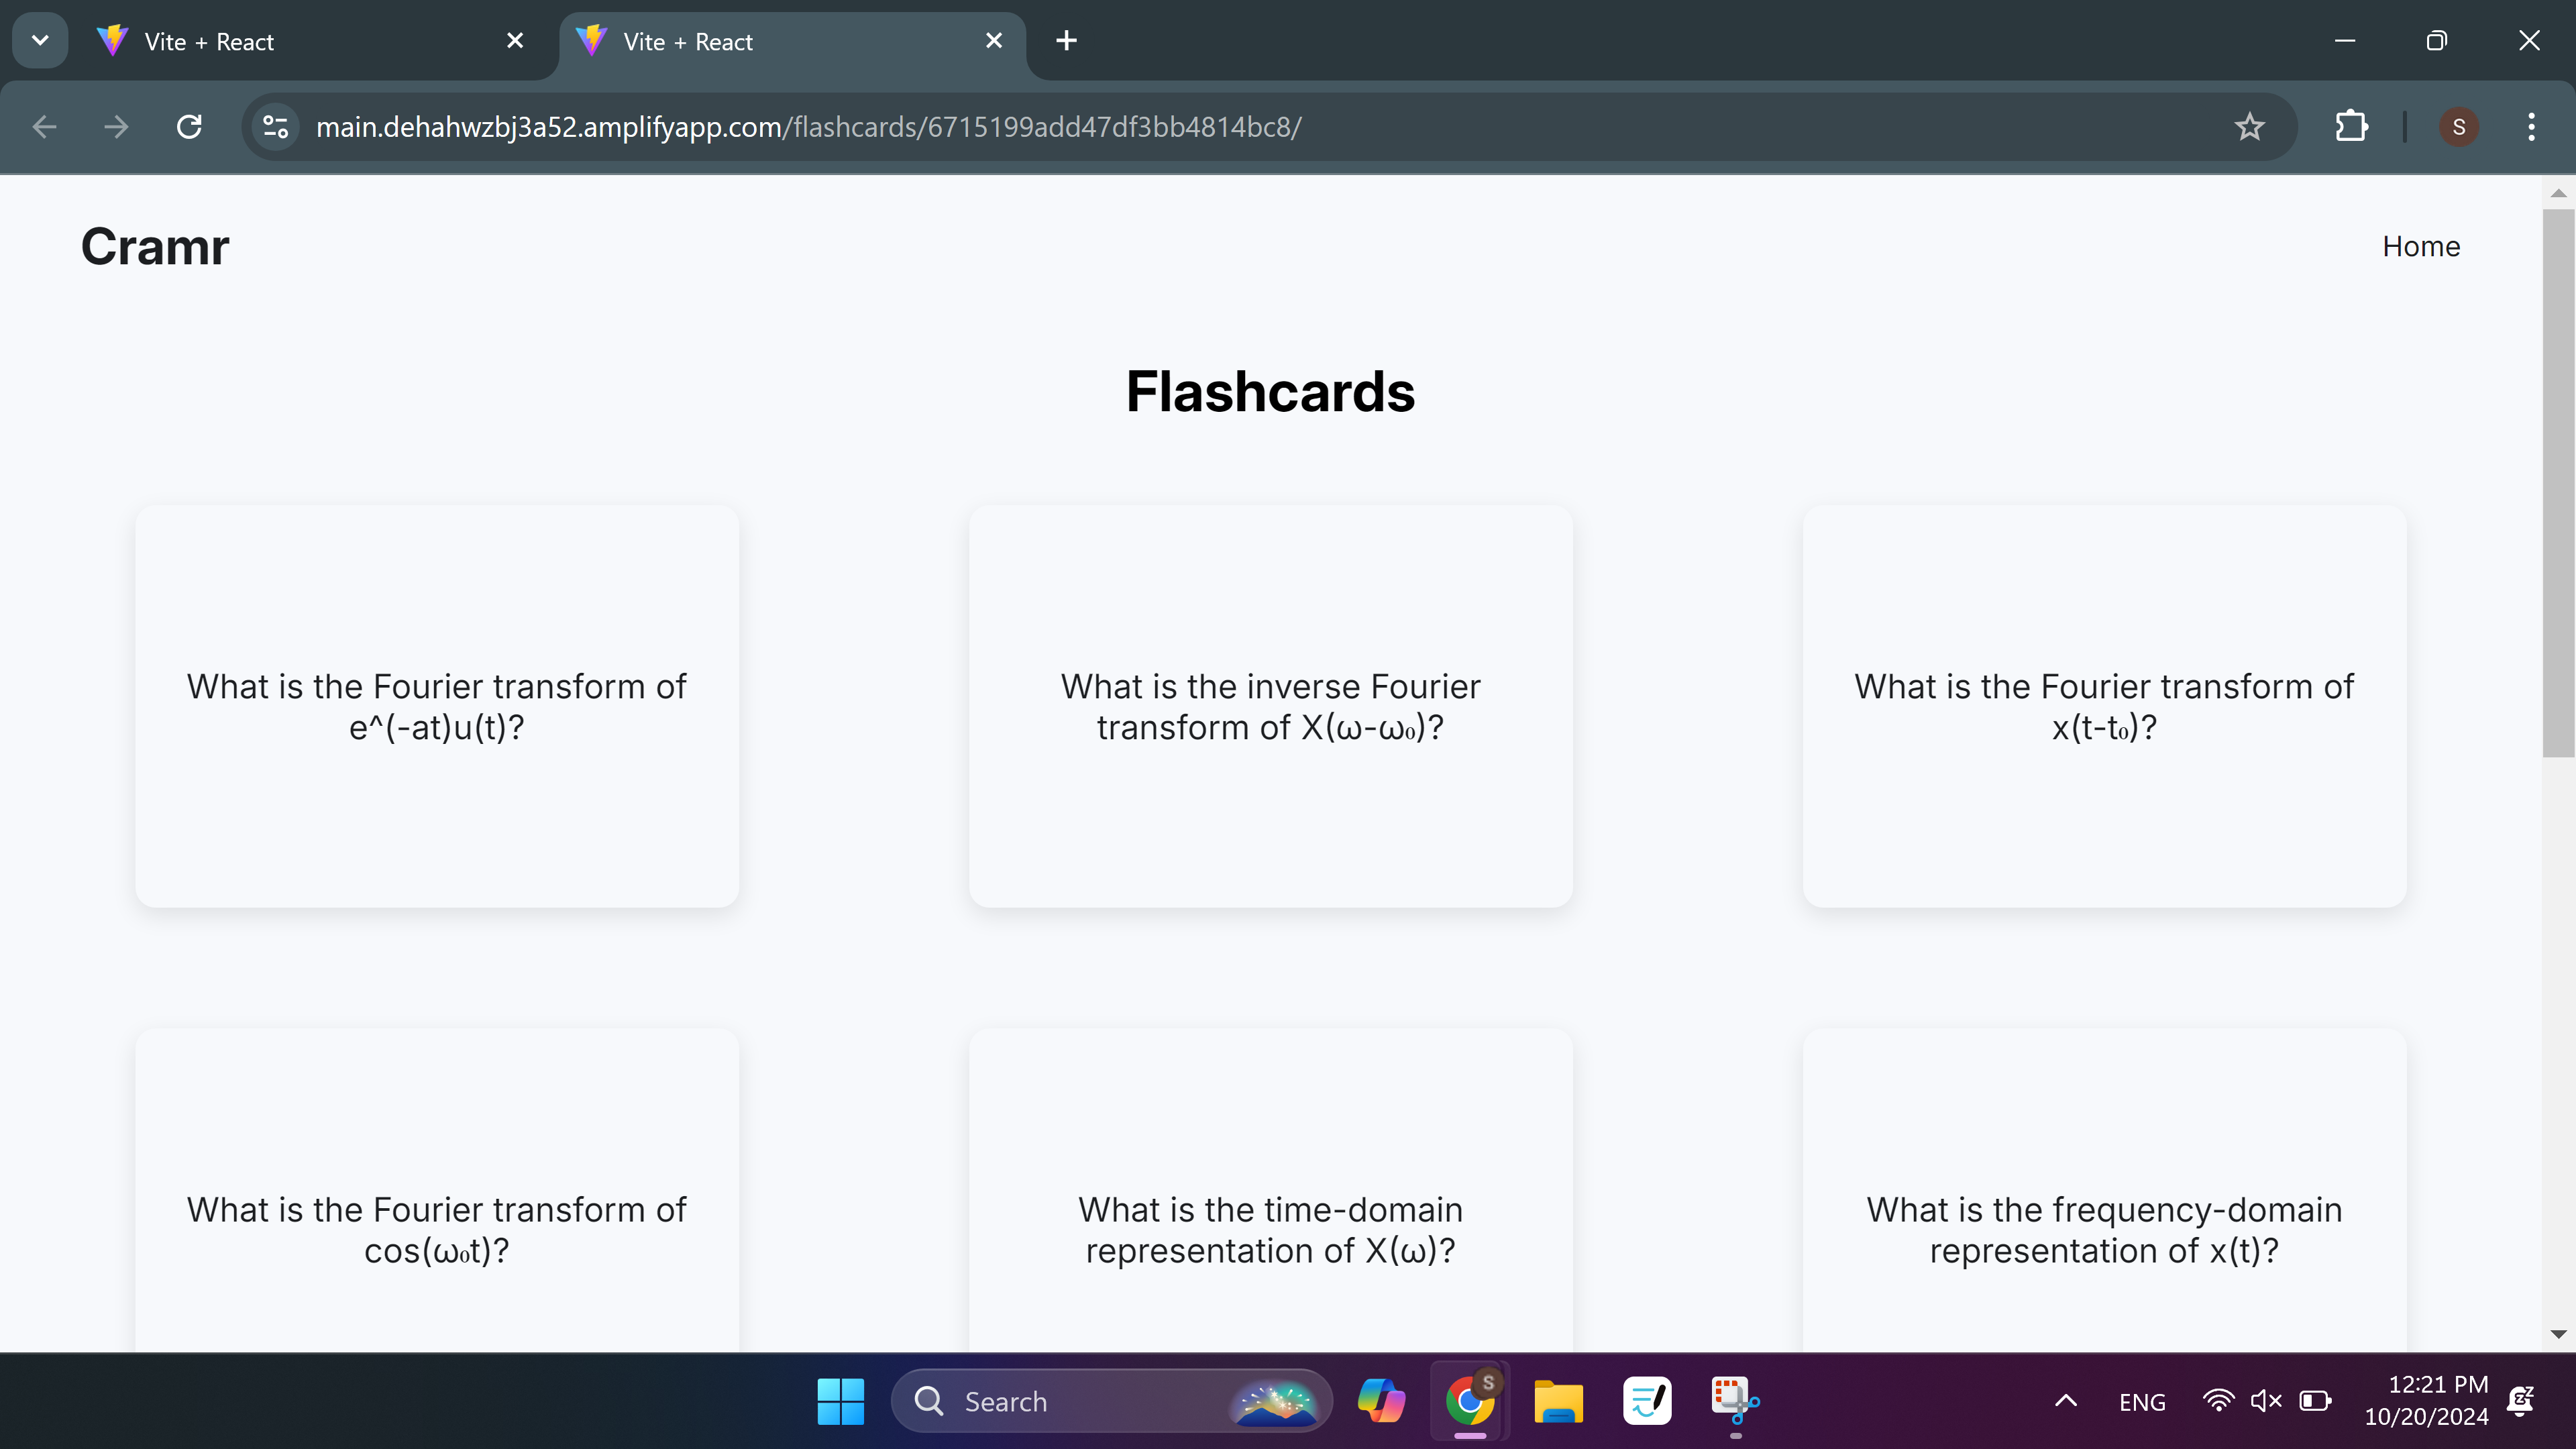This screenshot has width=2576, height=1449.
Task: Click the browser reload icon
Action: pos(189,127)
